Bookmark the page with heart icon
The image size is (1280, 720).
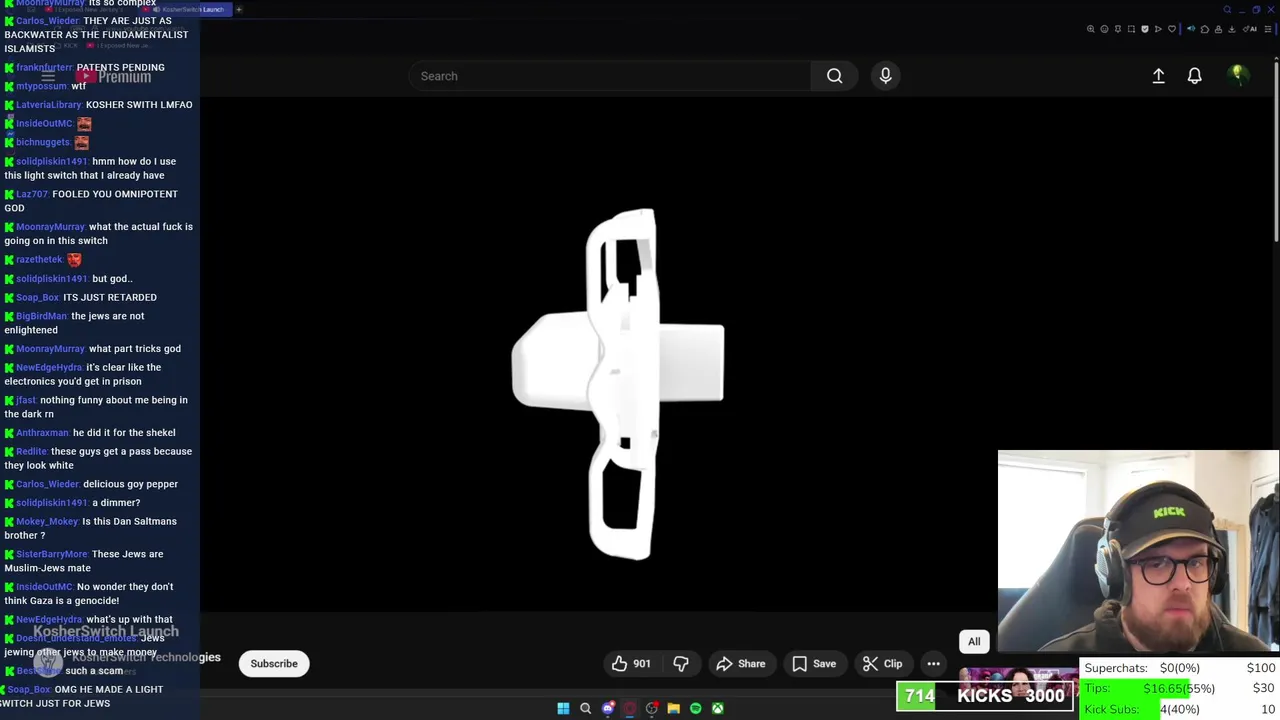click(1172, 29)
